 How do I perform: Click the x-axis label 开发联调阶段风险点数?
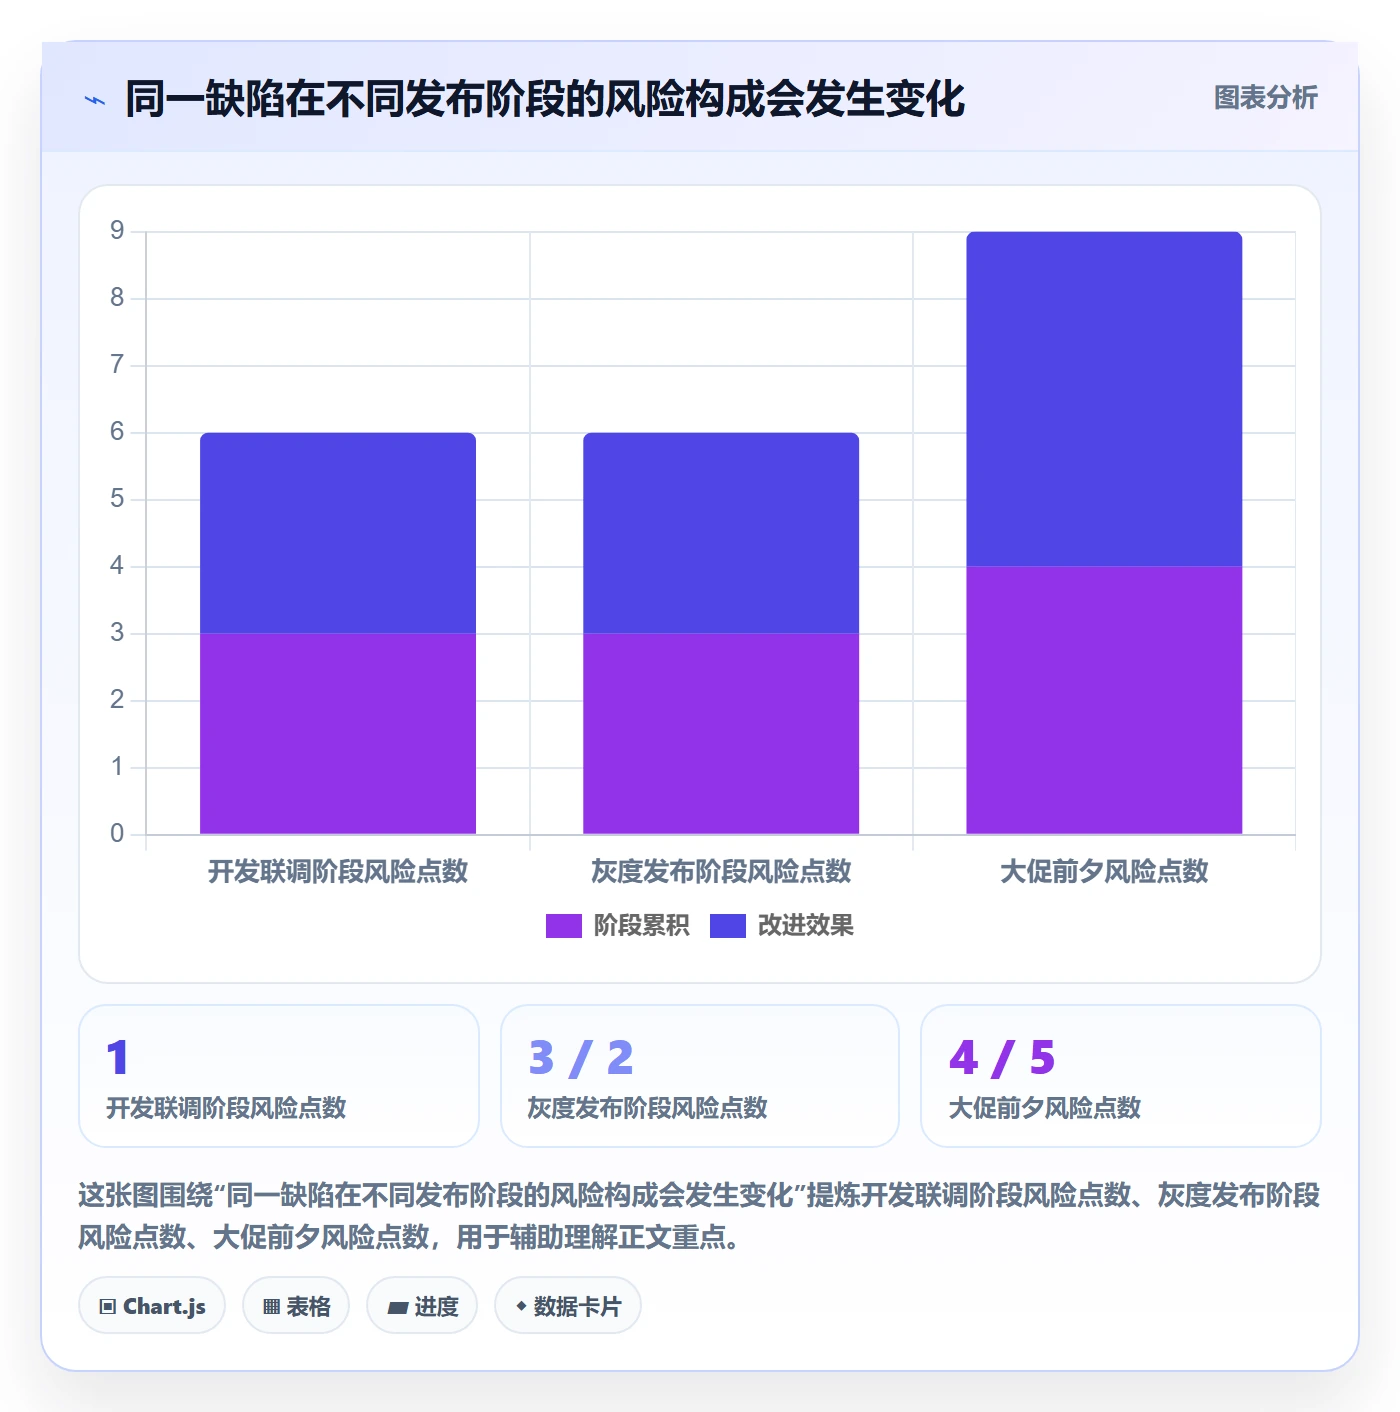338,871
